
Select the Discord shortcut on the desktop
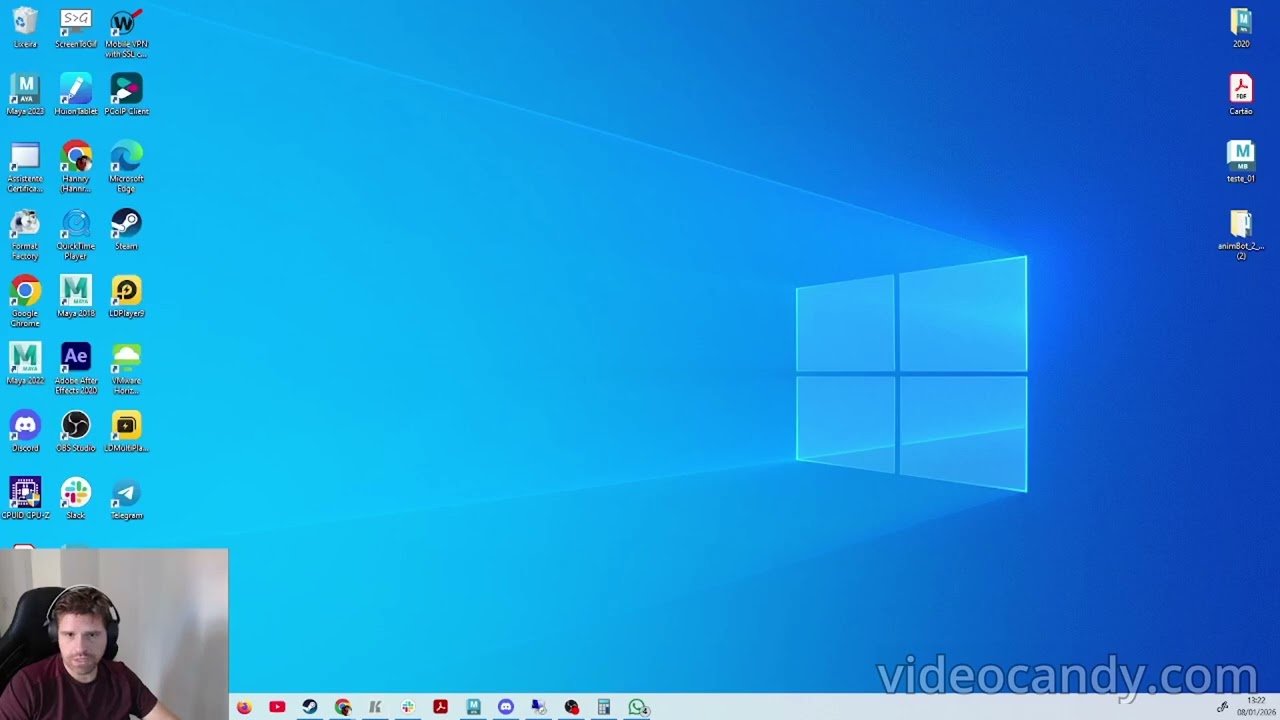tap(25, 431)
